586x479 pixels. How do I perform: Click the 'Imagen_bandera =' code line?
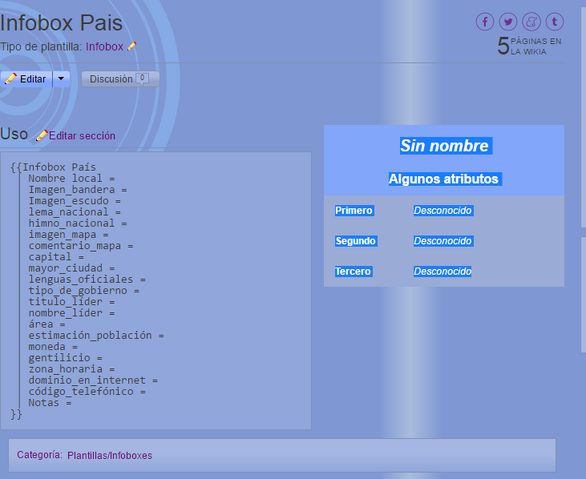click(x=78, y=189)
